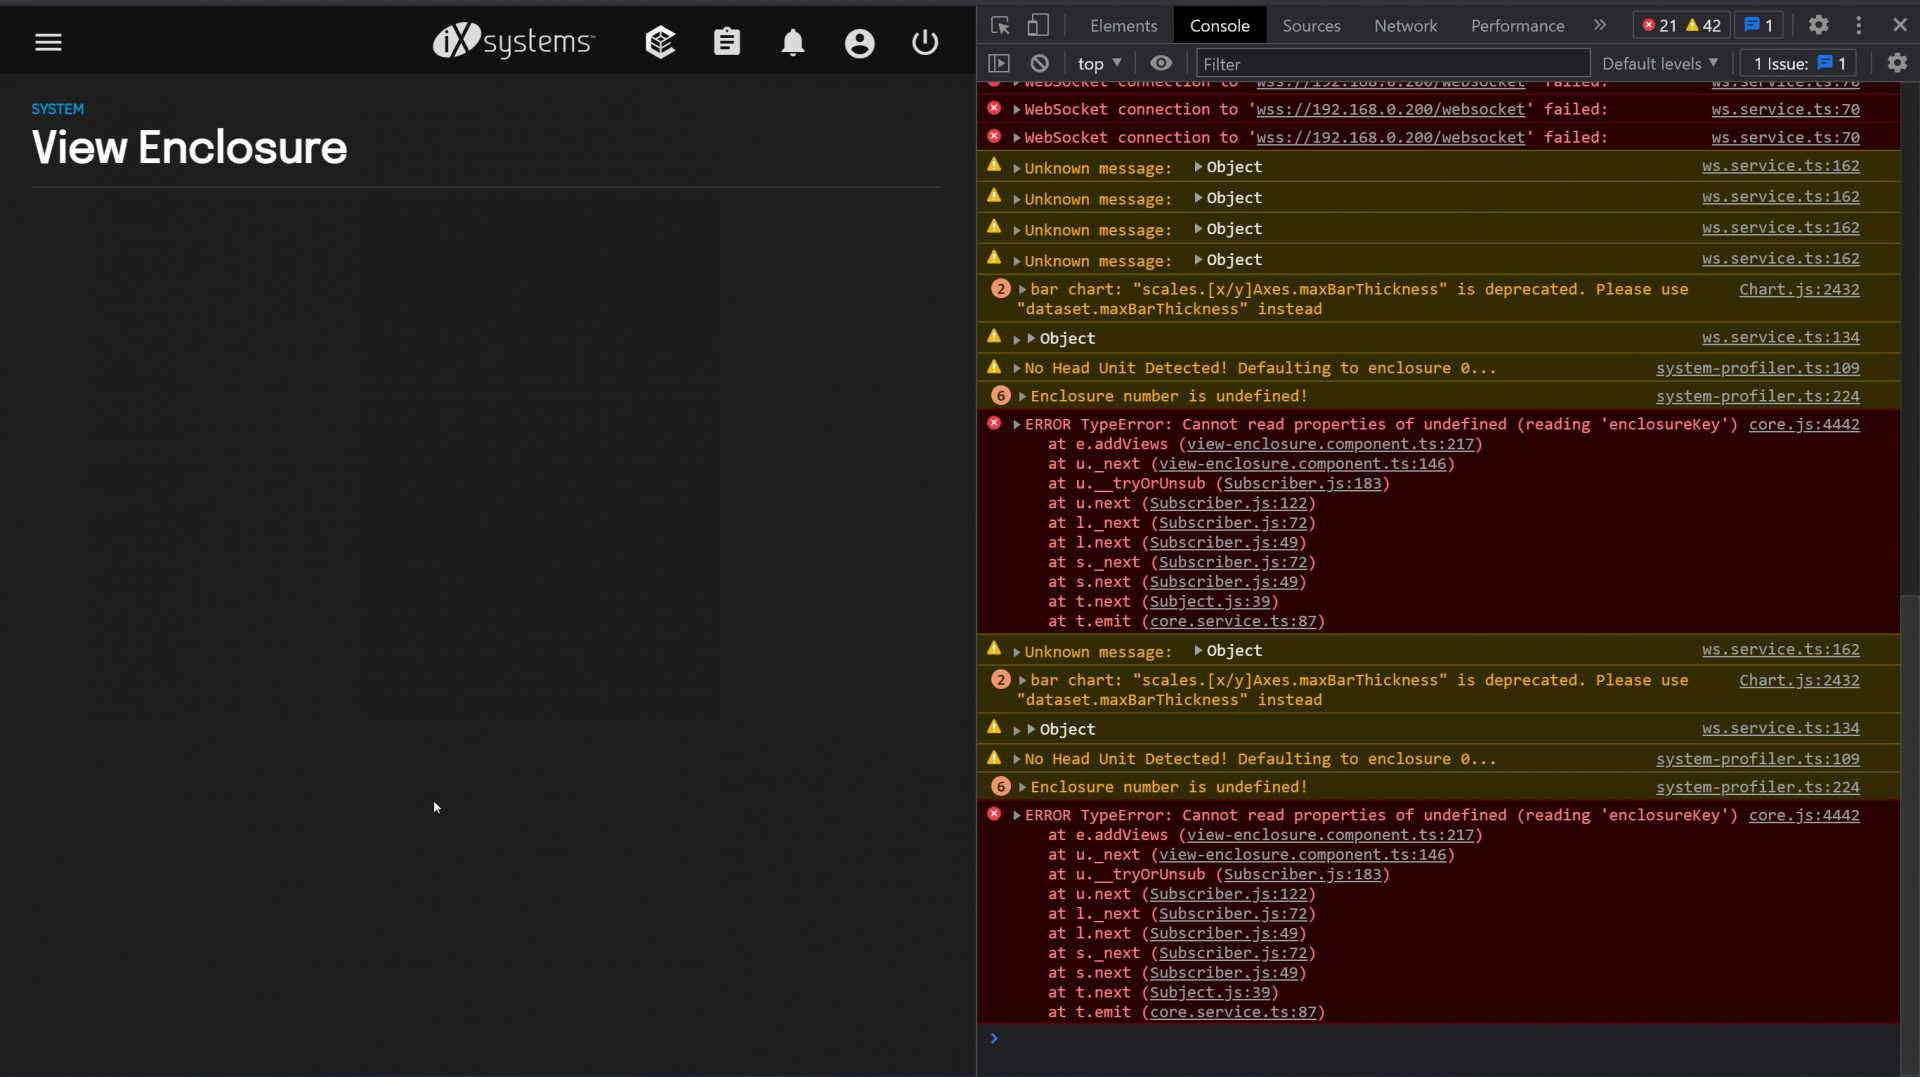This screenshot has height=1077, width=1920.
Task: Toggle the live expression eye icon
Action: (1160, 63)
